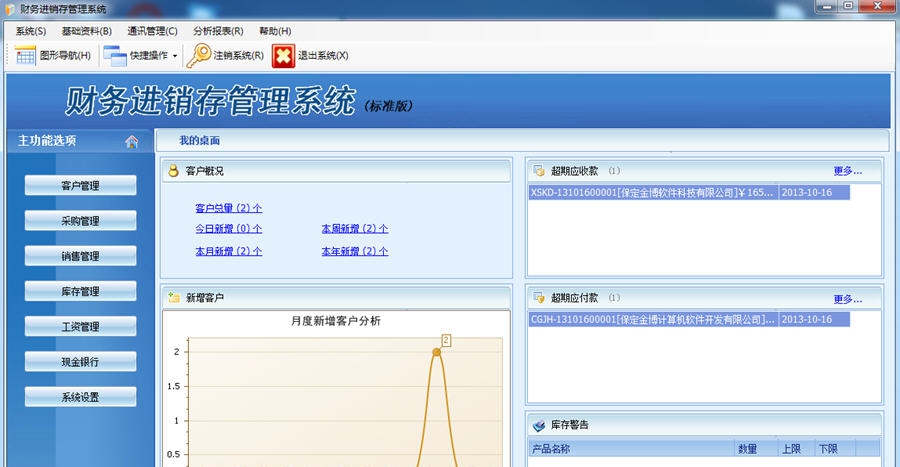Click the 2013-10-16 date in 超期应收款
The width and height of the screenshot is (900, 467).
click(806, 192)
